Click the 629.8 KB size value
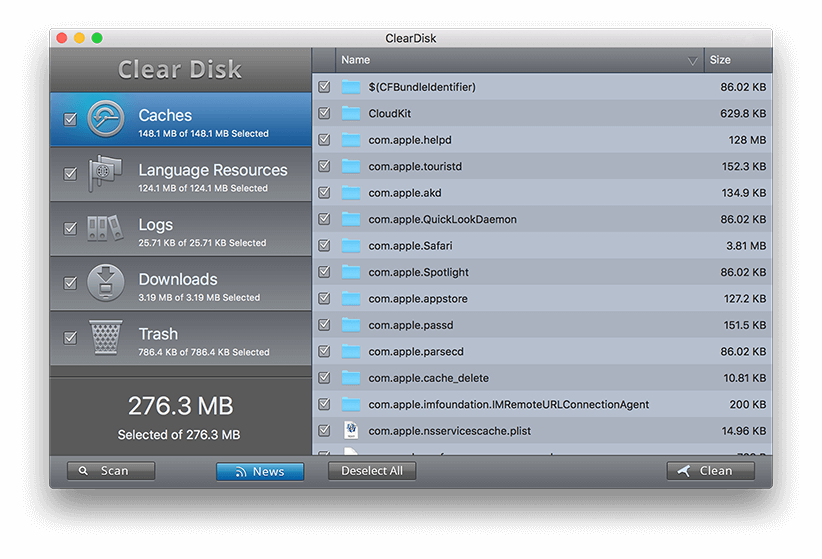Image resolution: width=822 pixels, height=559 pixels. pyautogui.click(x=743, y=113)
